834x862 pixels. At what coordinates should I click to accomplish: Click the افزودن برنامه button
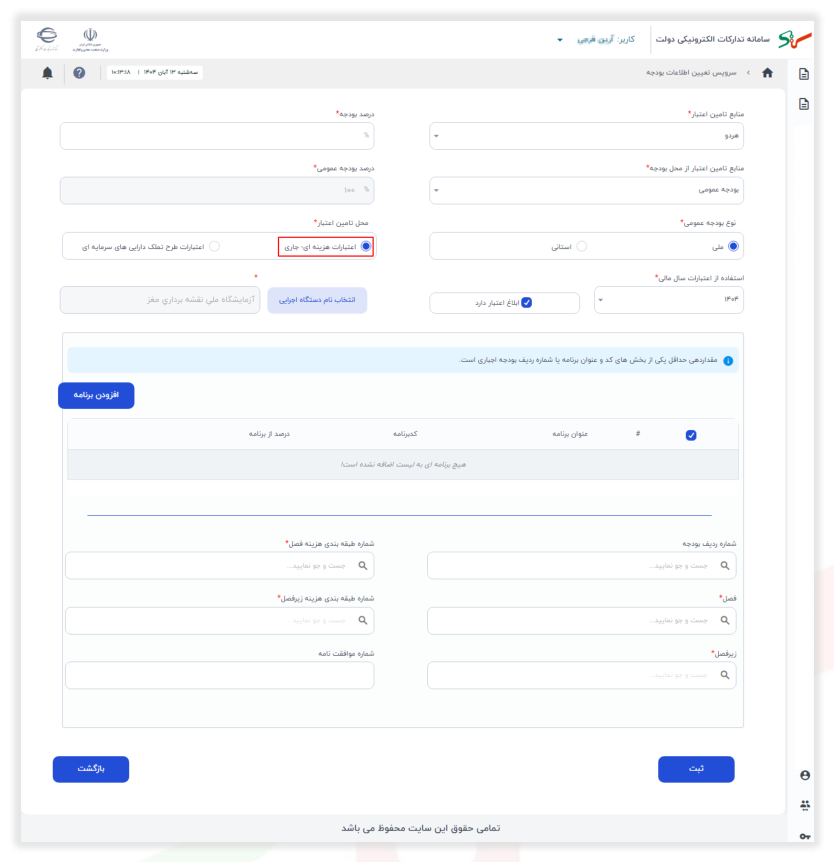point(96,395)
